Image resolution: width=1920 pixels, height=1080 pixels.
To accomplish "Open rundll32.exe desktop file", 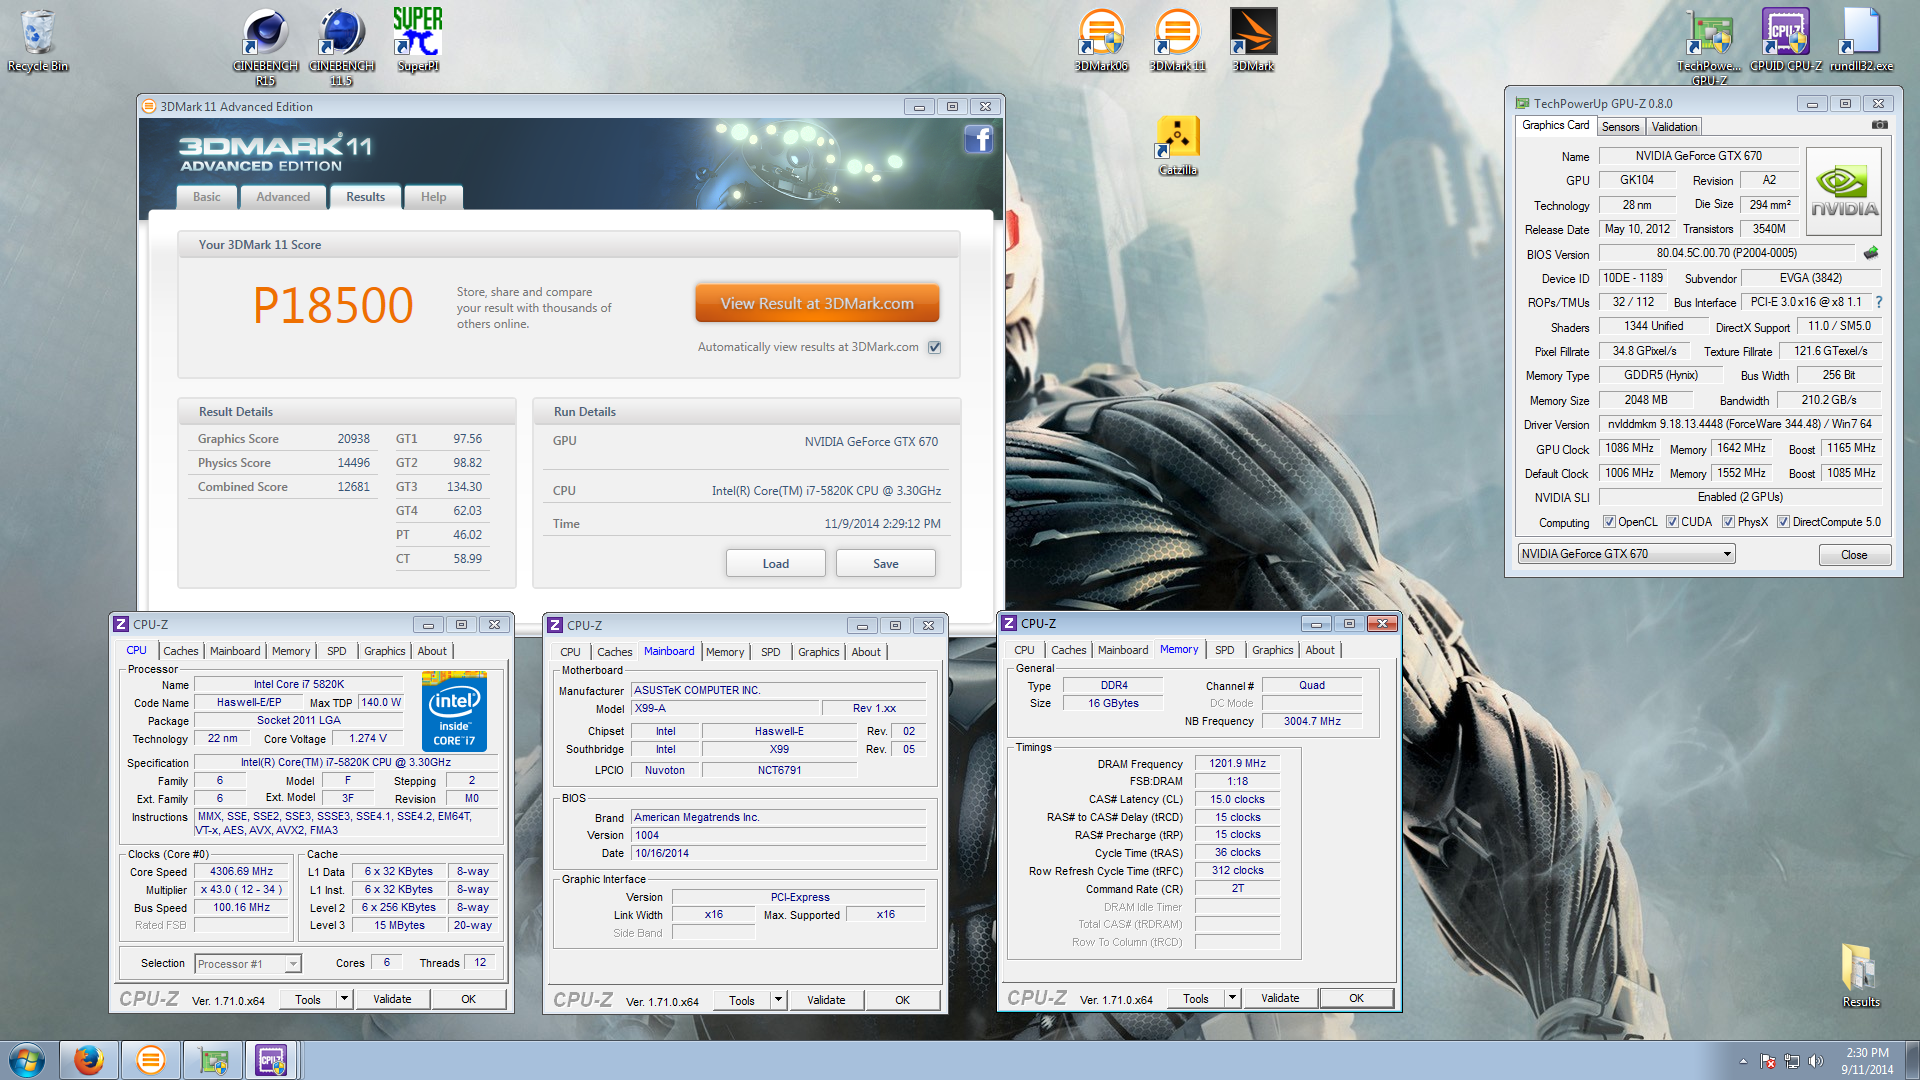I will 1861,40.
